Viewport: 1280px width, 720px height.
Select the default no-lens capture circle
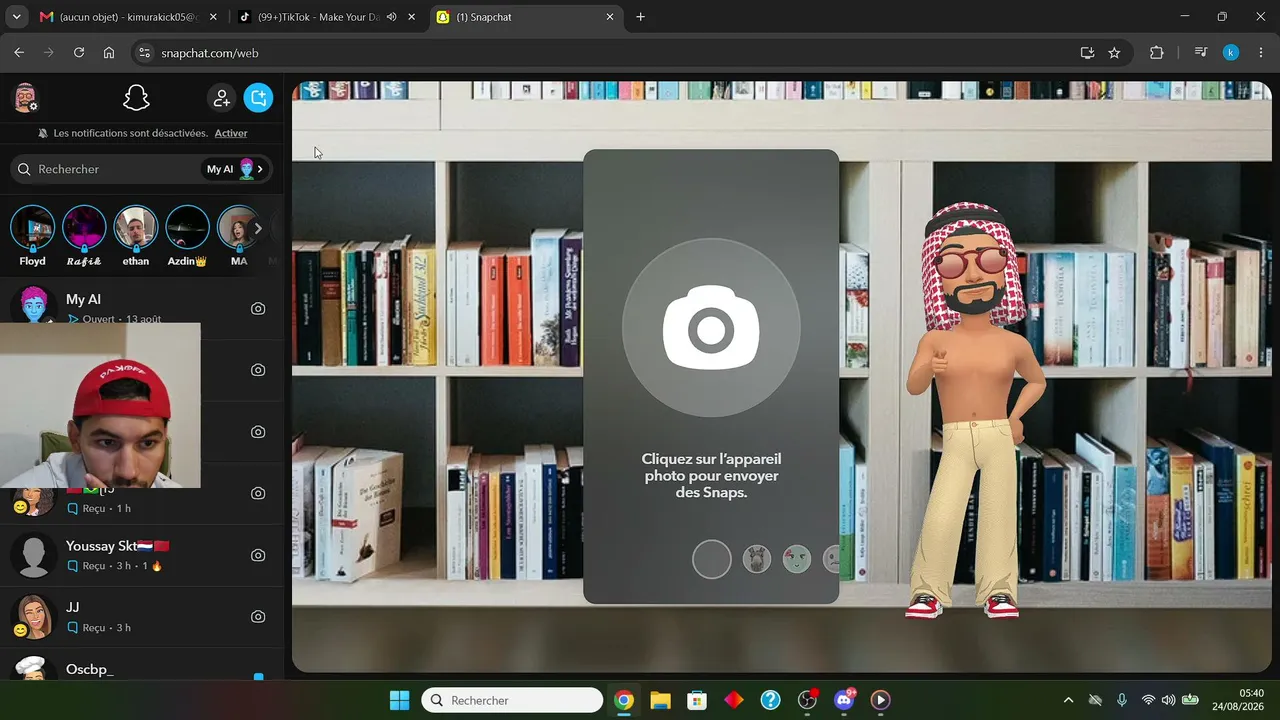(712, 559)
